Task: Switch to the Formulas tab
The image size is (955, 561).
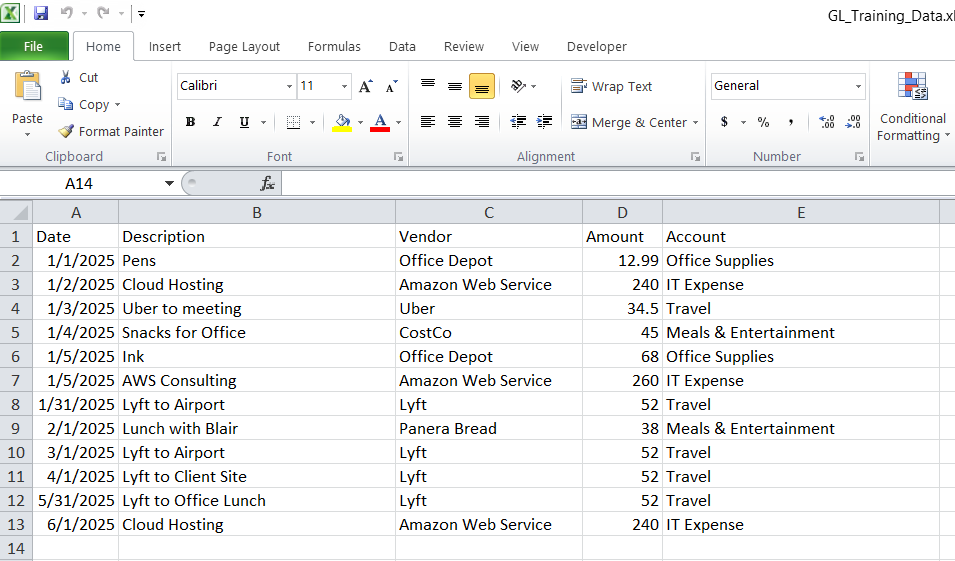Action: (334, 47)
